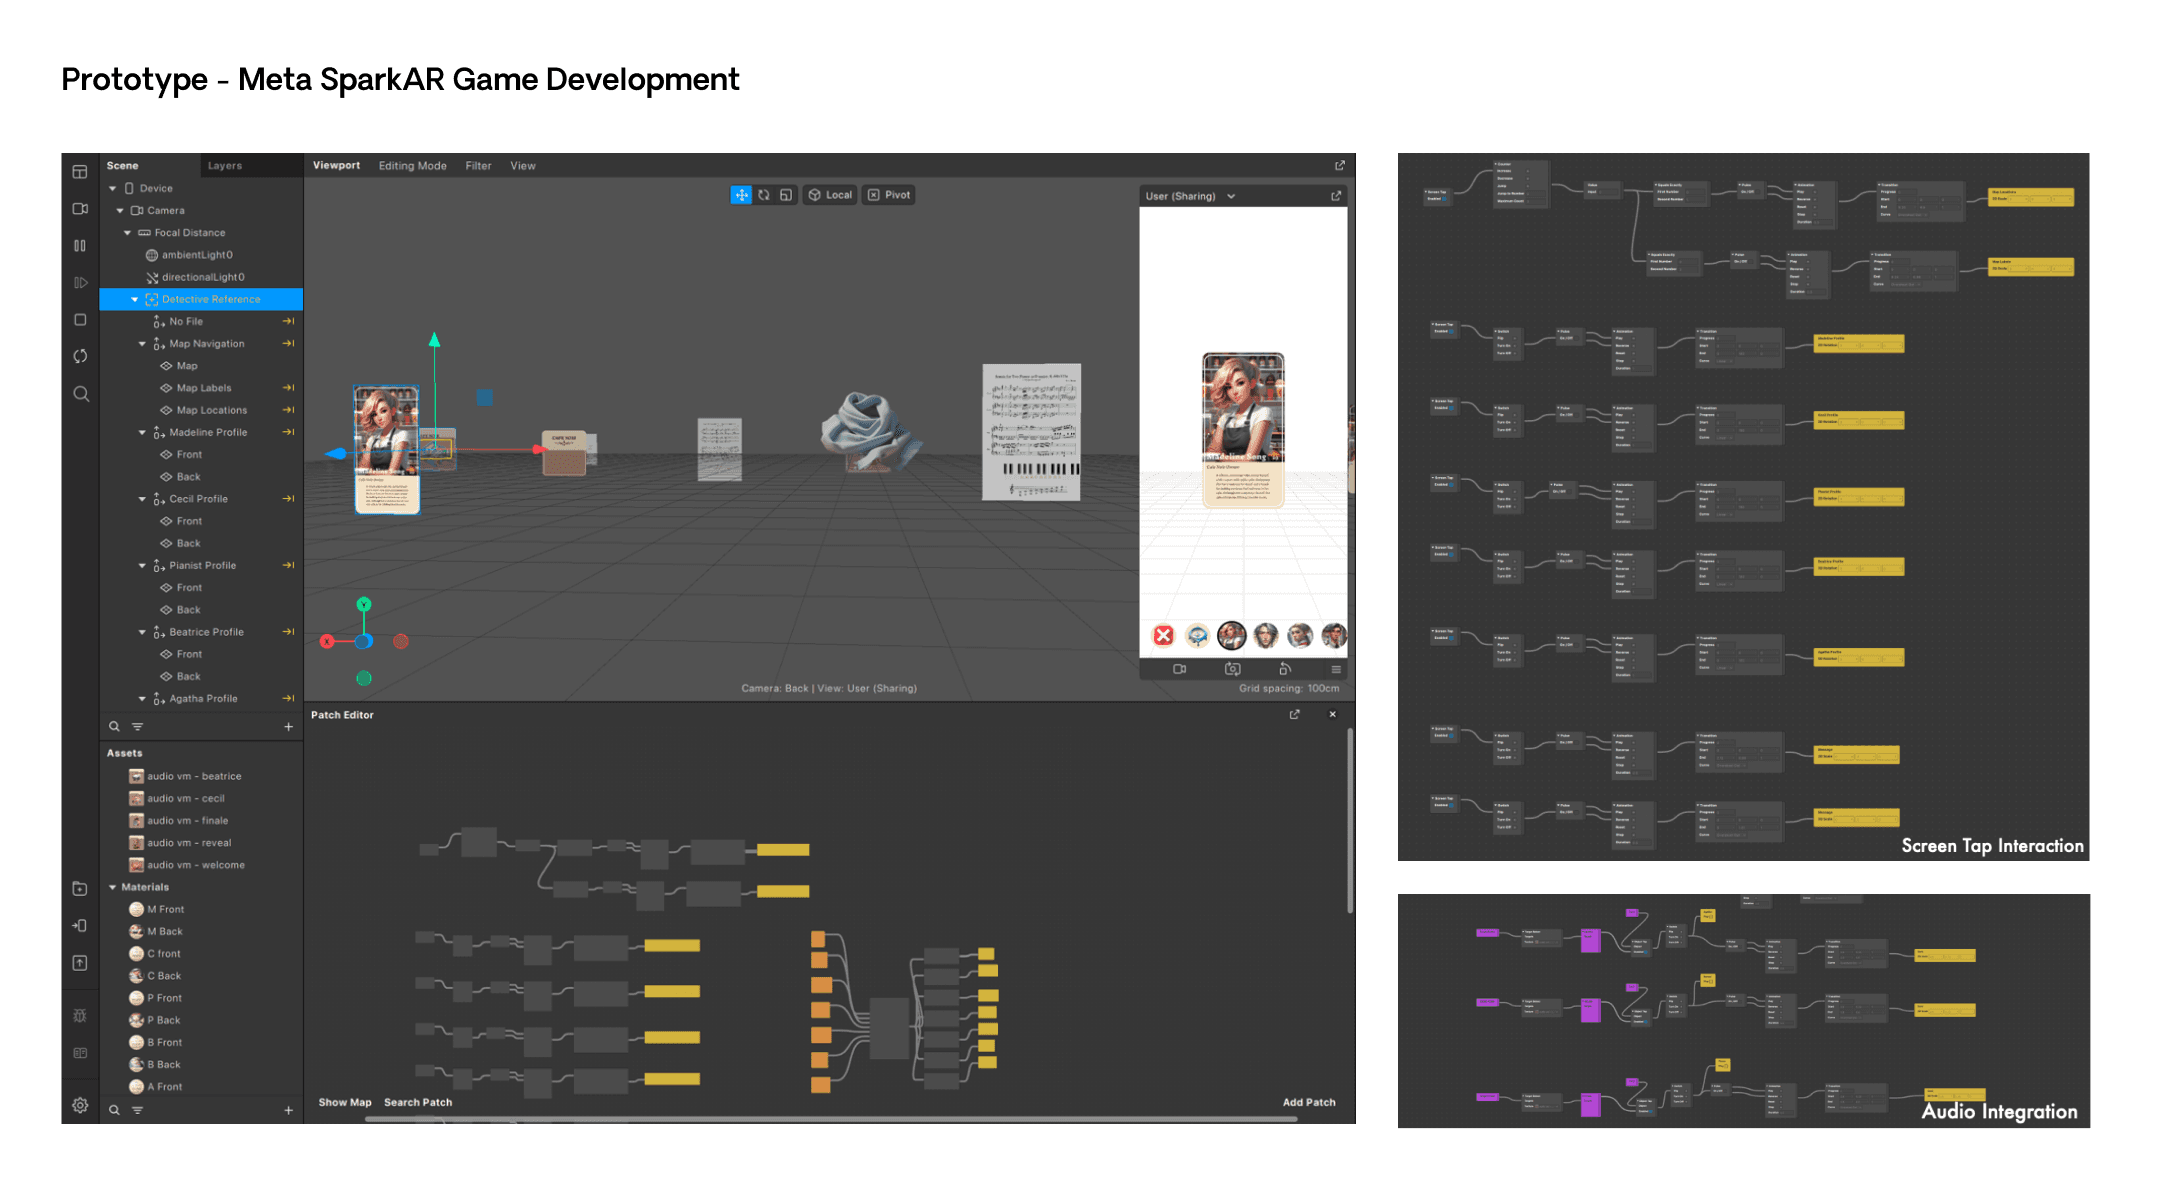Select the move/translate gizmo icon
2160x1200 pixels.
point(736,194)
